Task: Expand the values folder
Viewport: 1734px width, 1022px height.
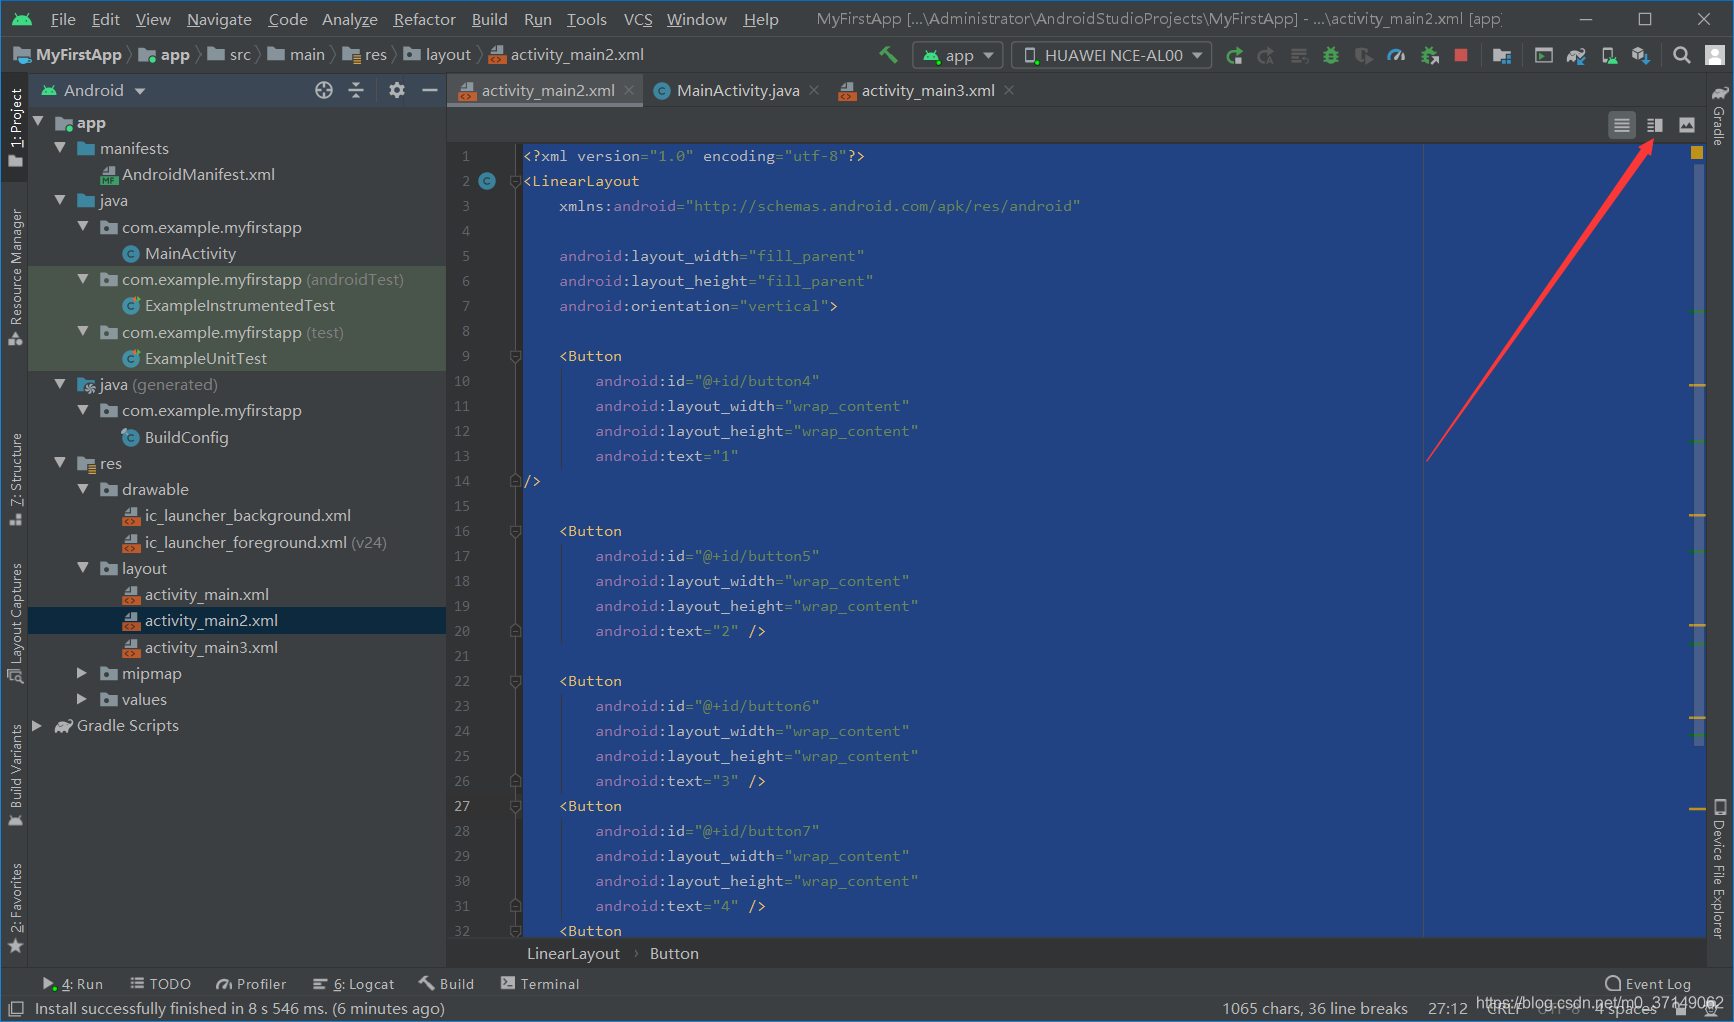Action: click(x=83, y=699)
